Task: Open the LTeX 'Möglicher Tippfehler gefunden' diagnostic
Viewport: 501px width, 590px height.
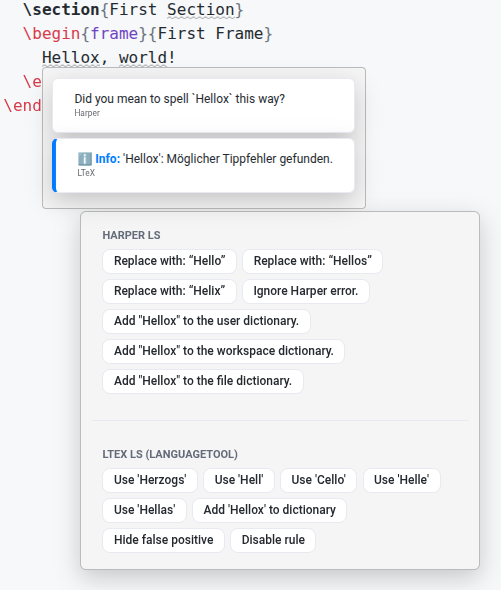Action: coord(203,166)
